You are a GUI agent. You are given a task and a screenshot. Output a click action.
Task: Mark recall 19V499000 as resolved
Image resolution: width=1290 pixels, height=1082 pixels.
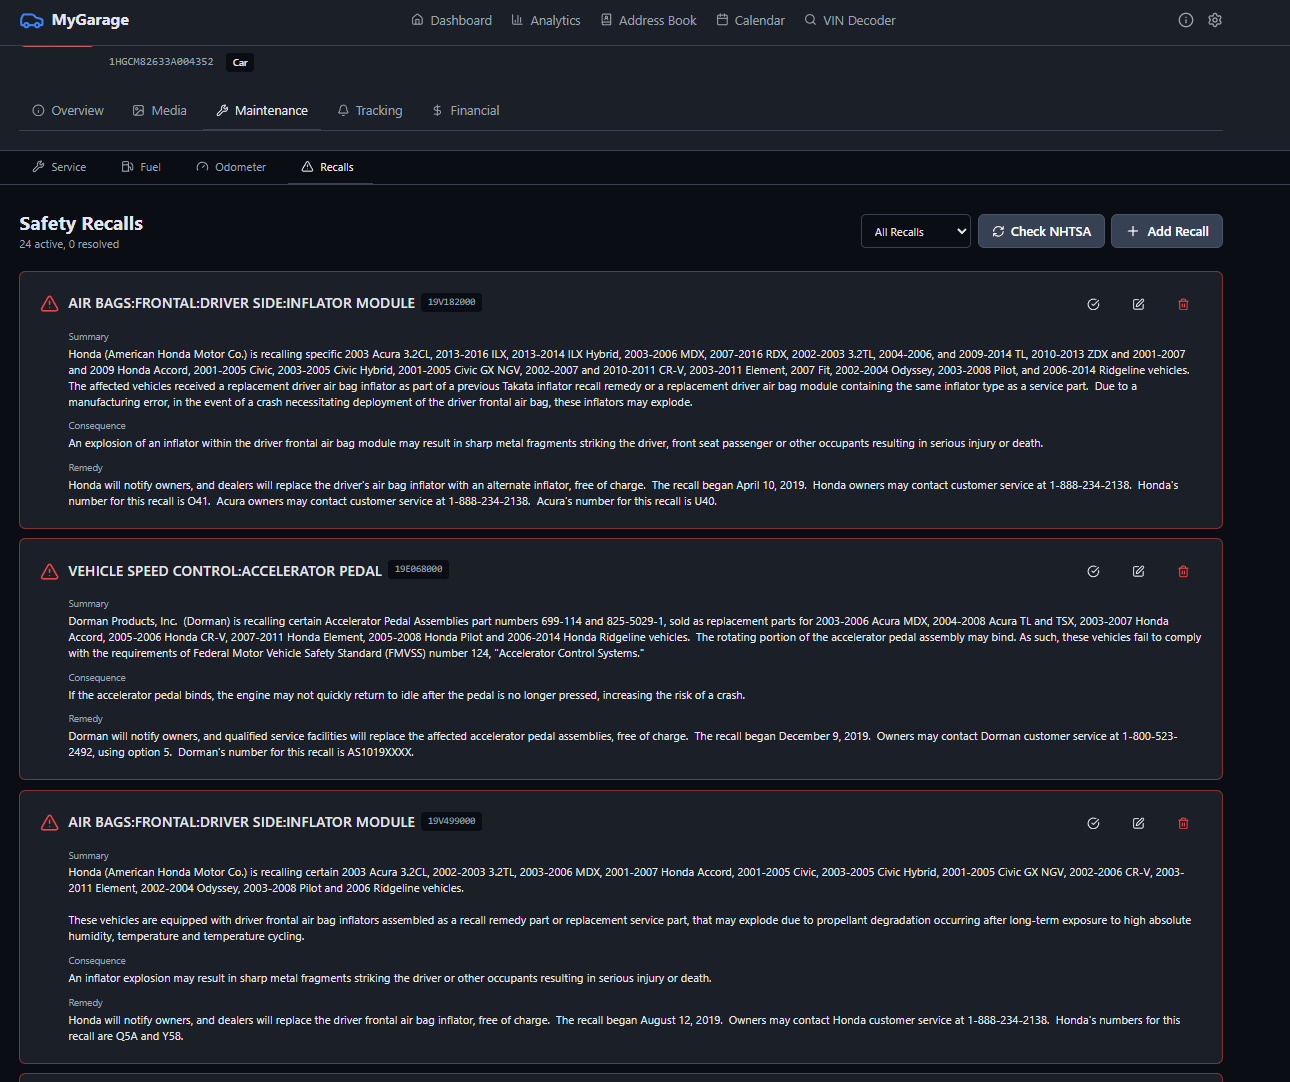[x=1093, y=823]
